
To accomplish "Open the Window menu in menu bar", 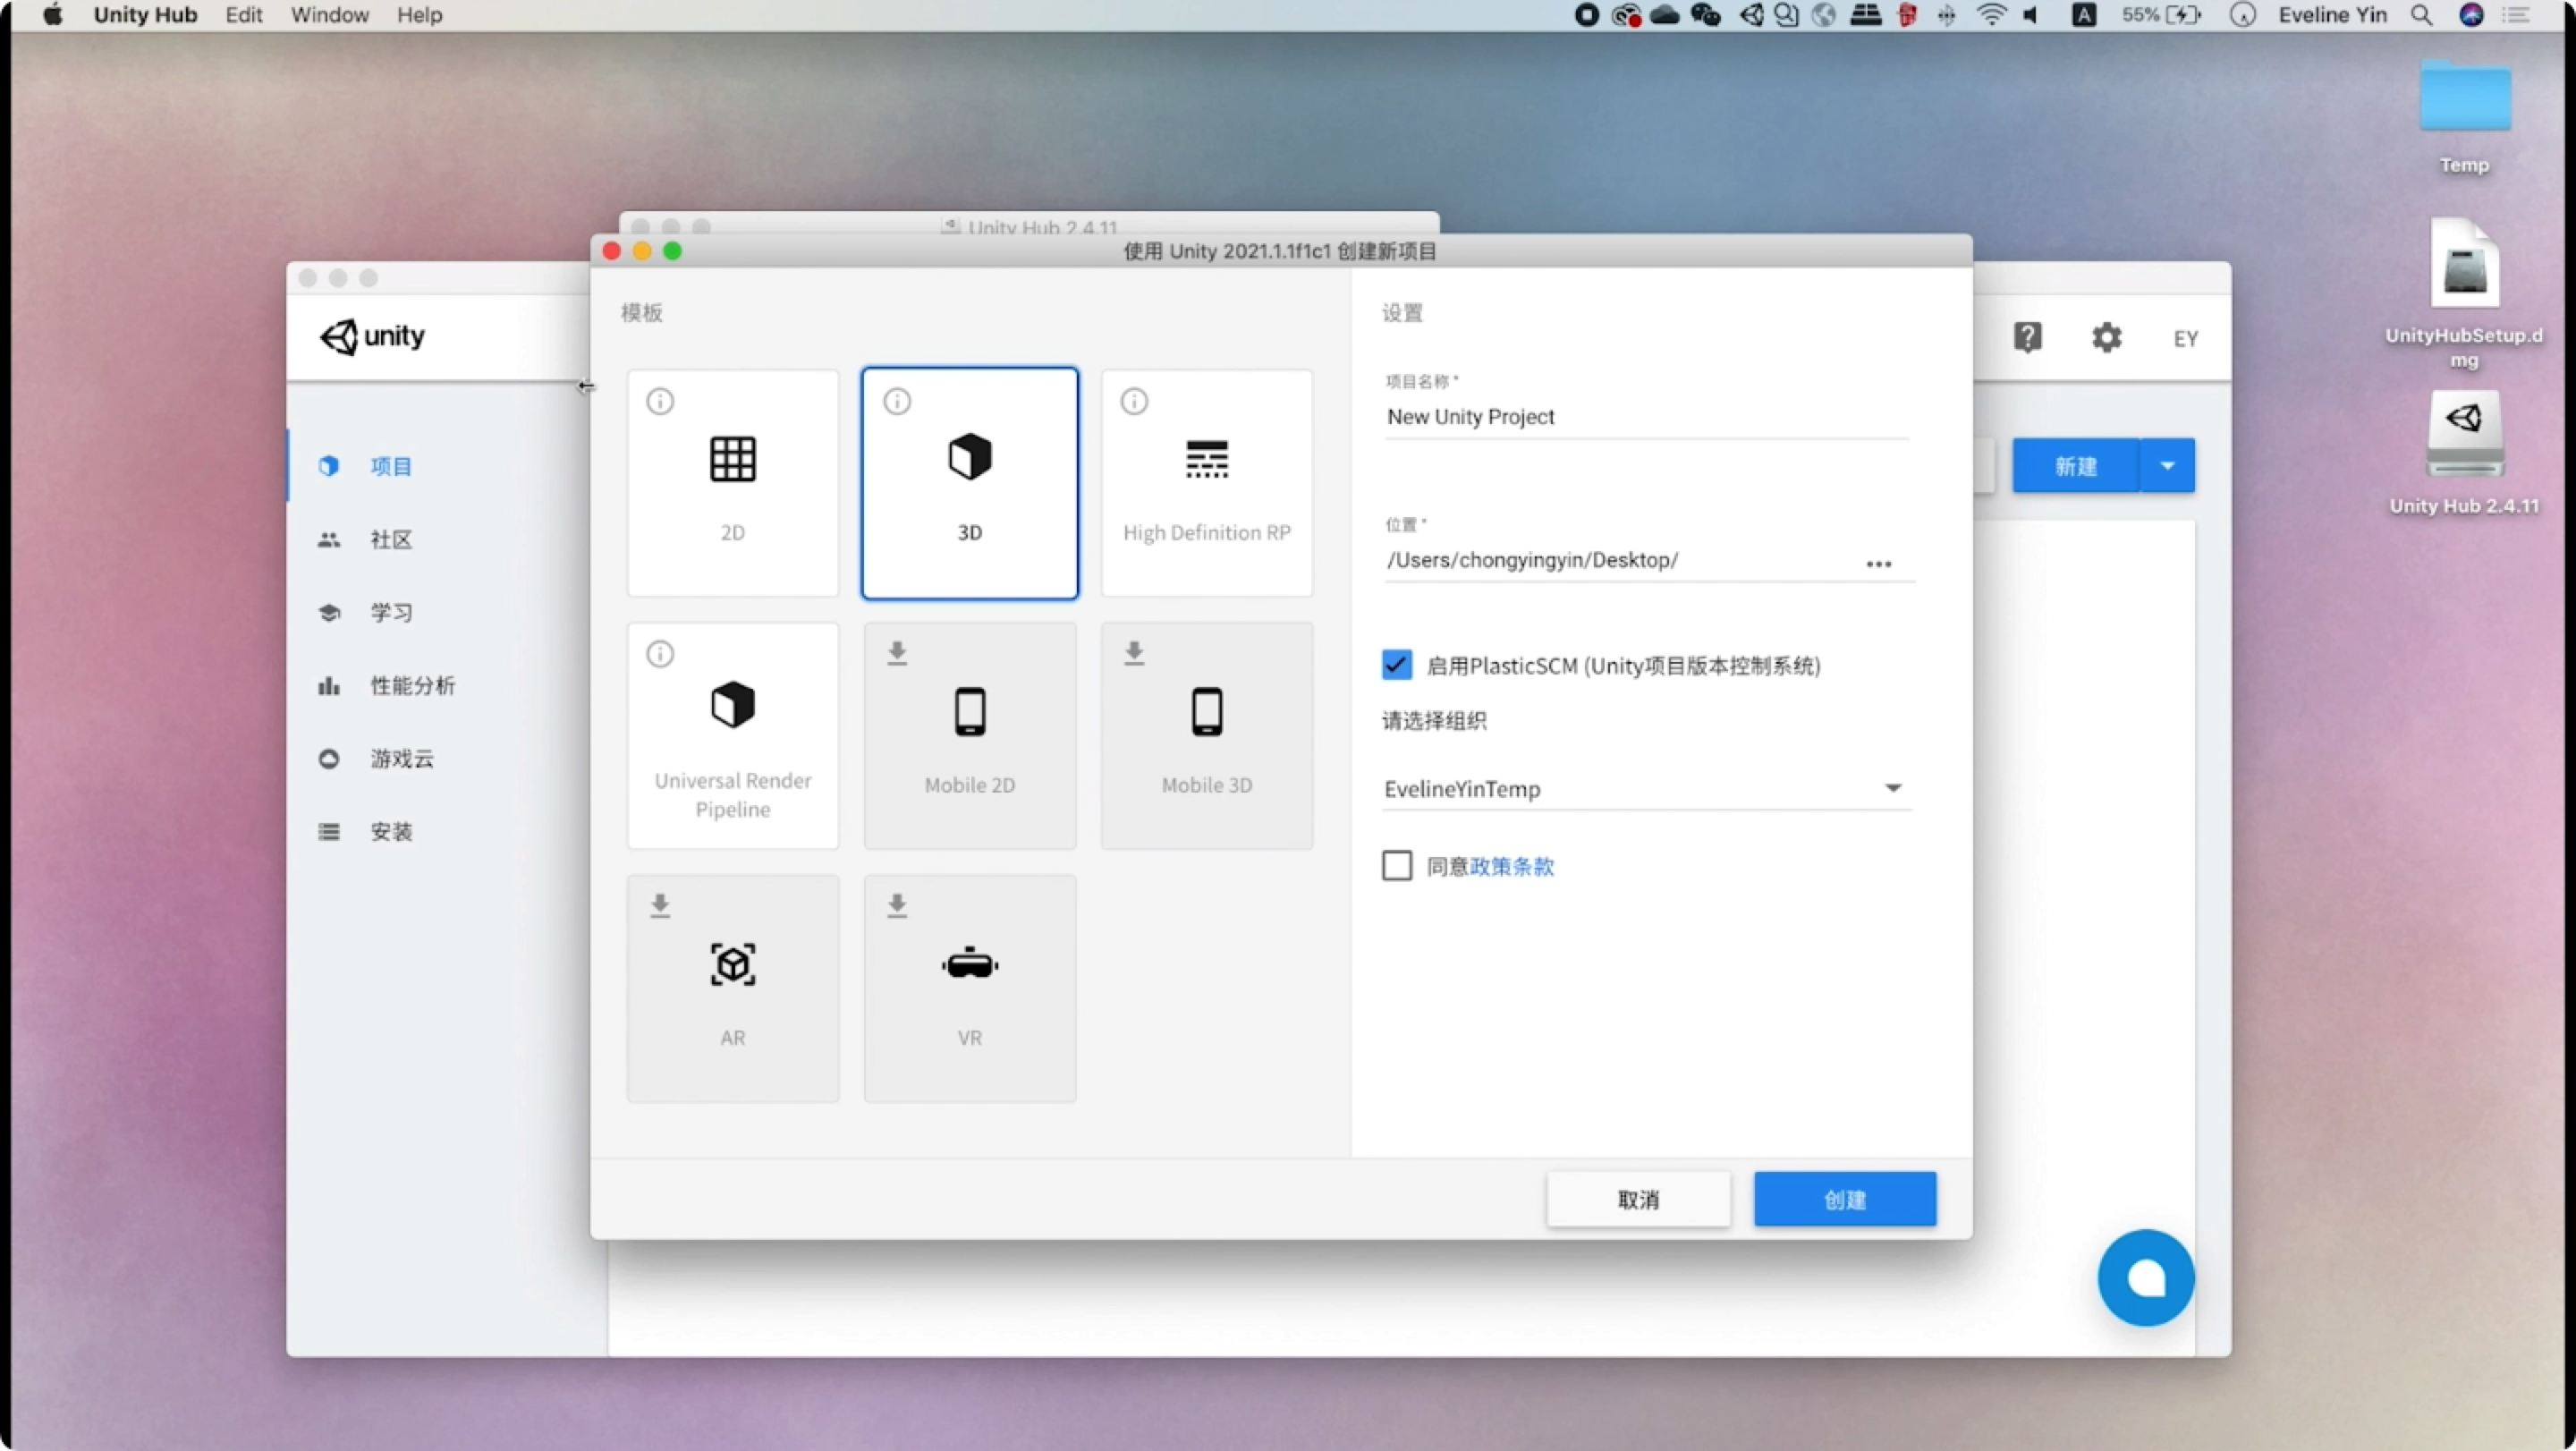I will 329,15.
